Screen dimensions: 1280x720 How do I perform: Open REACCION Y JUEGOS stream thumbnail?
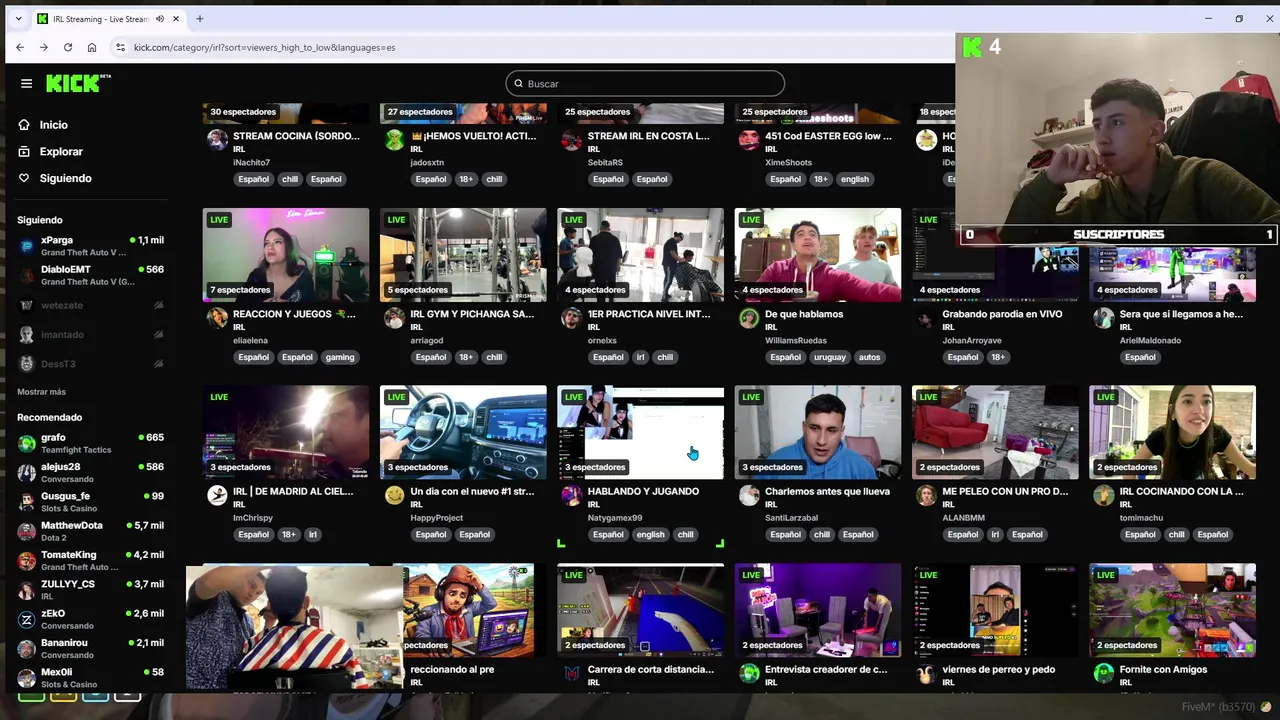[x=286, y=255]
